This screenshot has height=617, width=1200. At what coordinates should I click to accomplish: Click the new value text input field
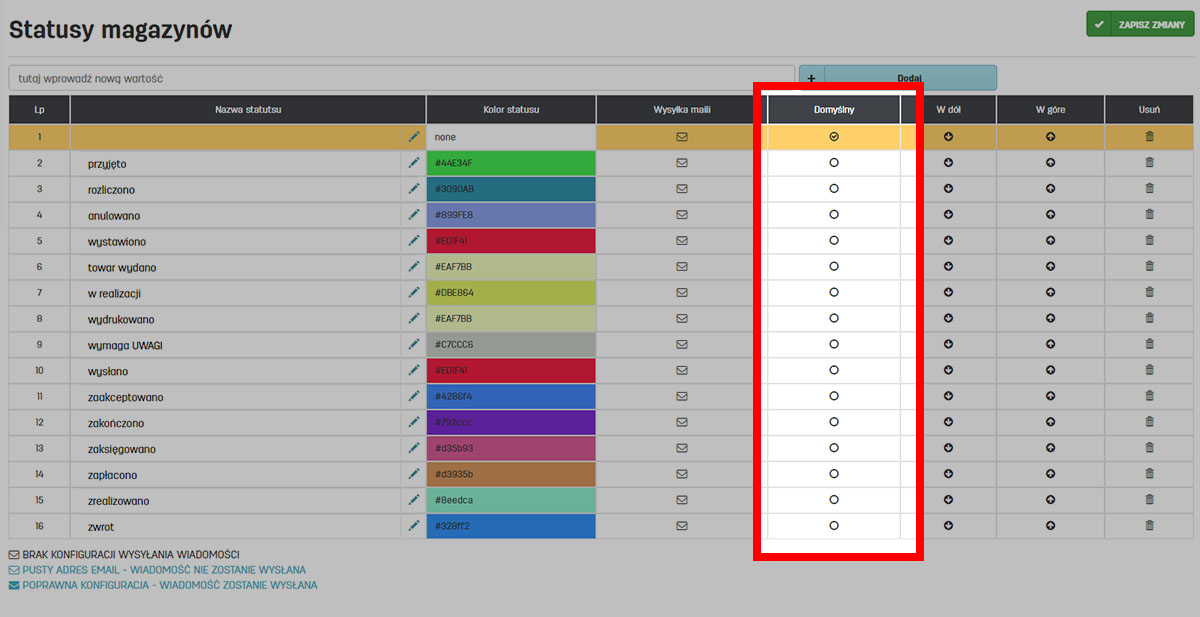(400, 78)
